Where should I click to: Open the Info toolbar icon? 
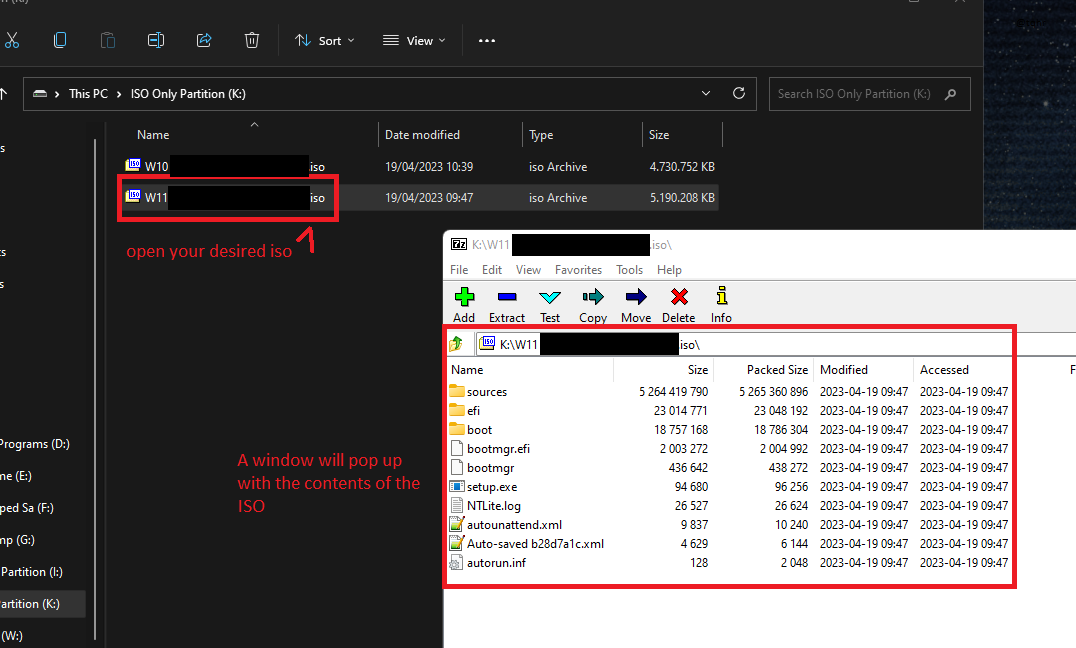point(721,297)
